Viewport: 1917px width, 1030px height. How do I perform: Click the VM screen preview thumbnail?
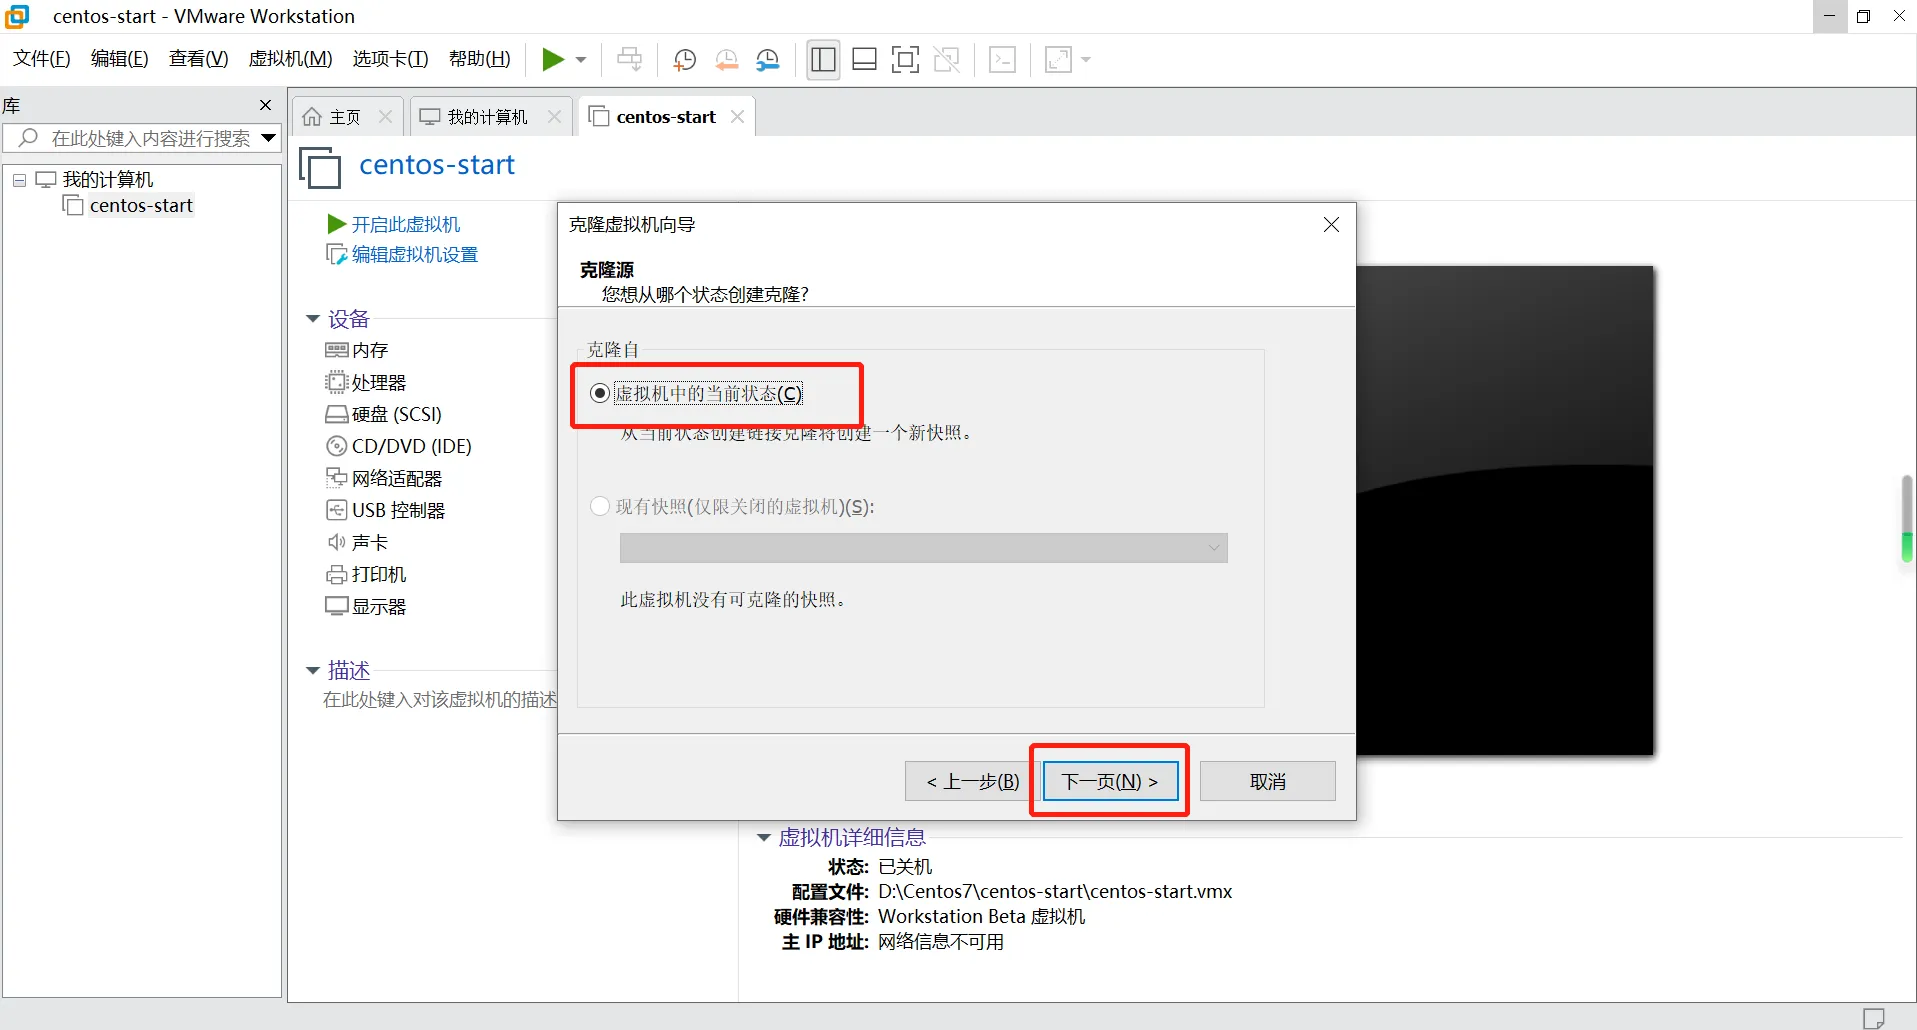(x=1505, y=510)
